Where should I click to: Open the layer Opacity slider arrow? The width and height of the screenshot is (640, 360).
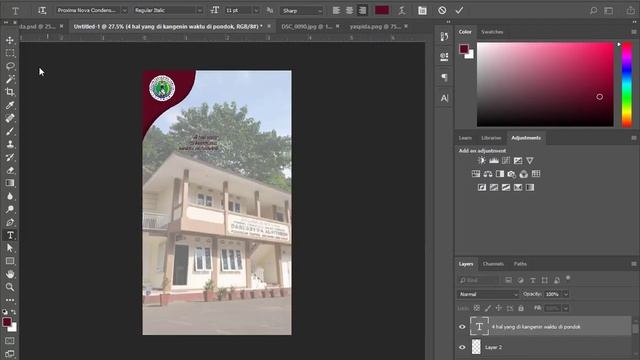[x=566, y=294]
